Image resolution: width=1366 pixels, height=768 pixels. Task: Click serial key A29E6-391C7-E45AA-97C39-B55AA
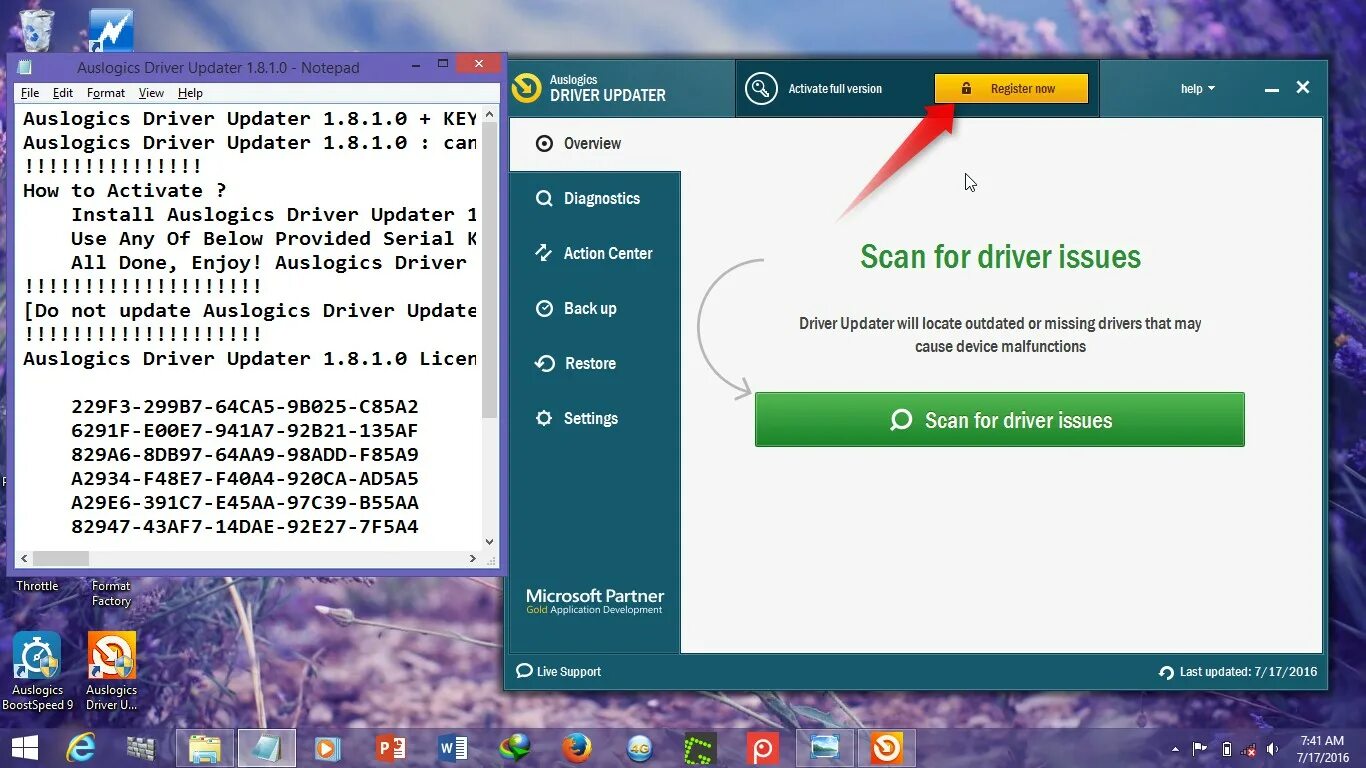click(x=245, y=503)
